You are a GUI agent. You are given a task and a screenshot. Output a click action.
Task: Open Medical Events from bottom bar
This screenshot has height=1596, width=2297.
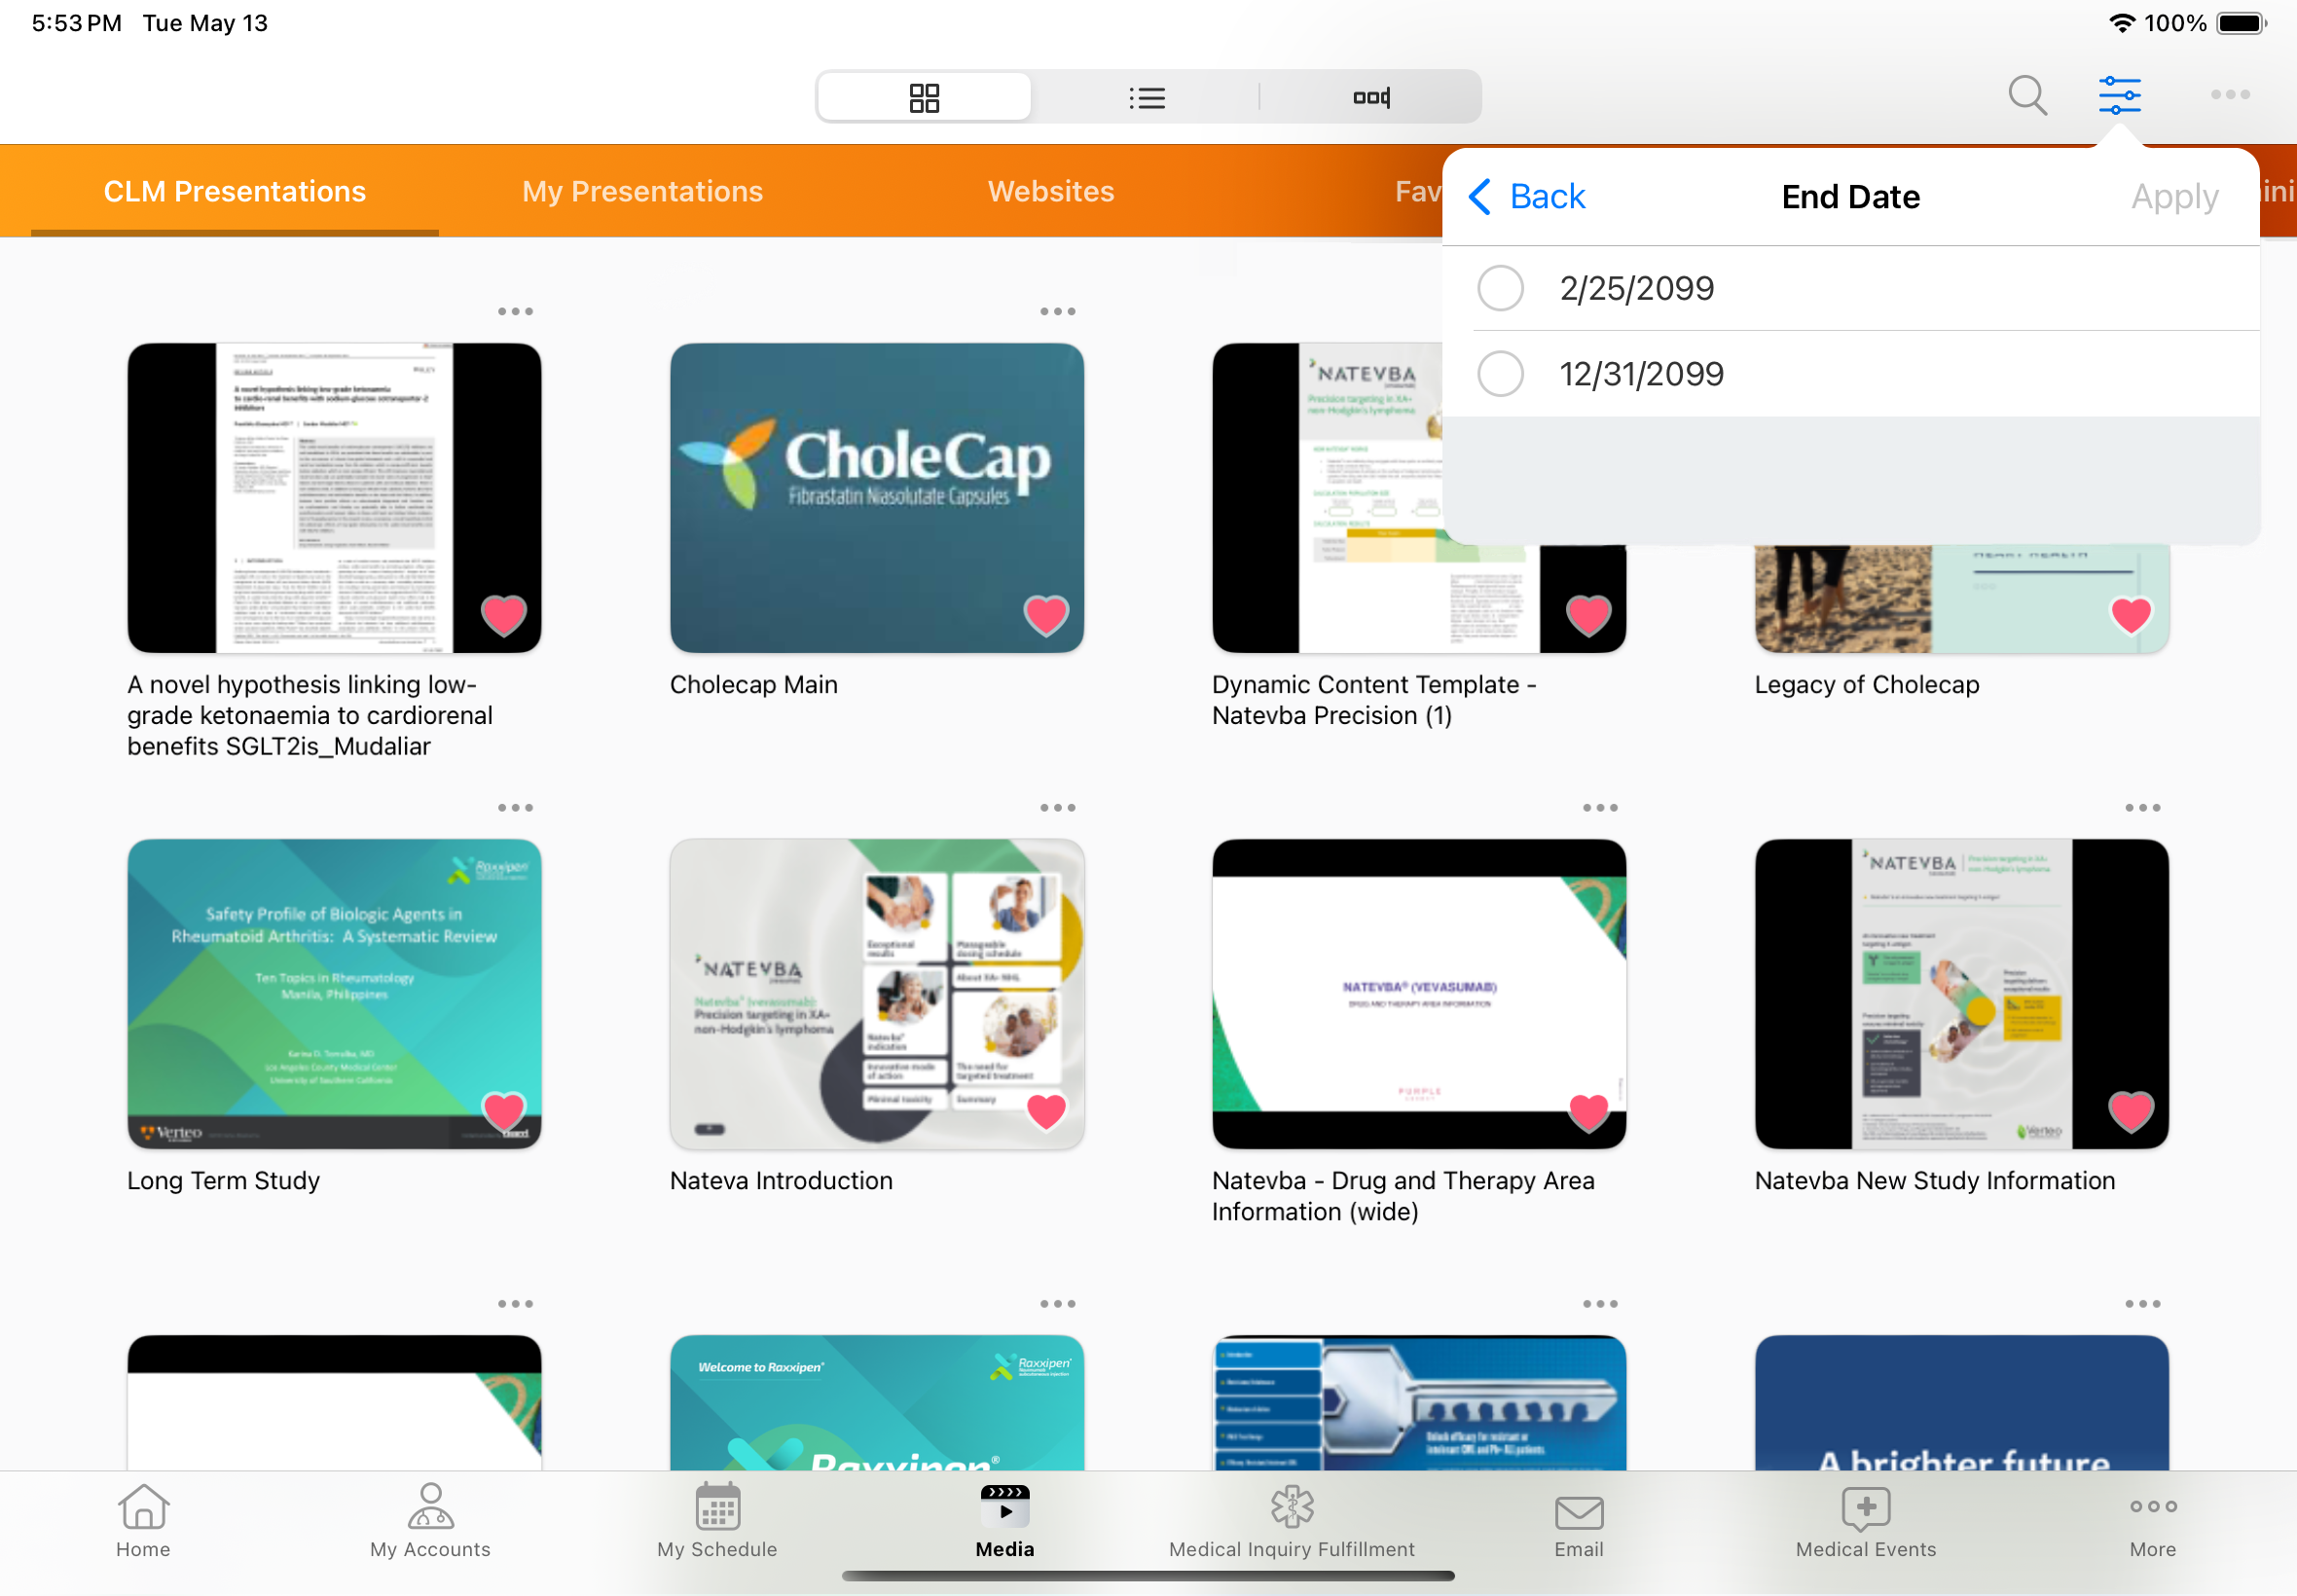1865,1520
